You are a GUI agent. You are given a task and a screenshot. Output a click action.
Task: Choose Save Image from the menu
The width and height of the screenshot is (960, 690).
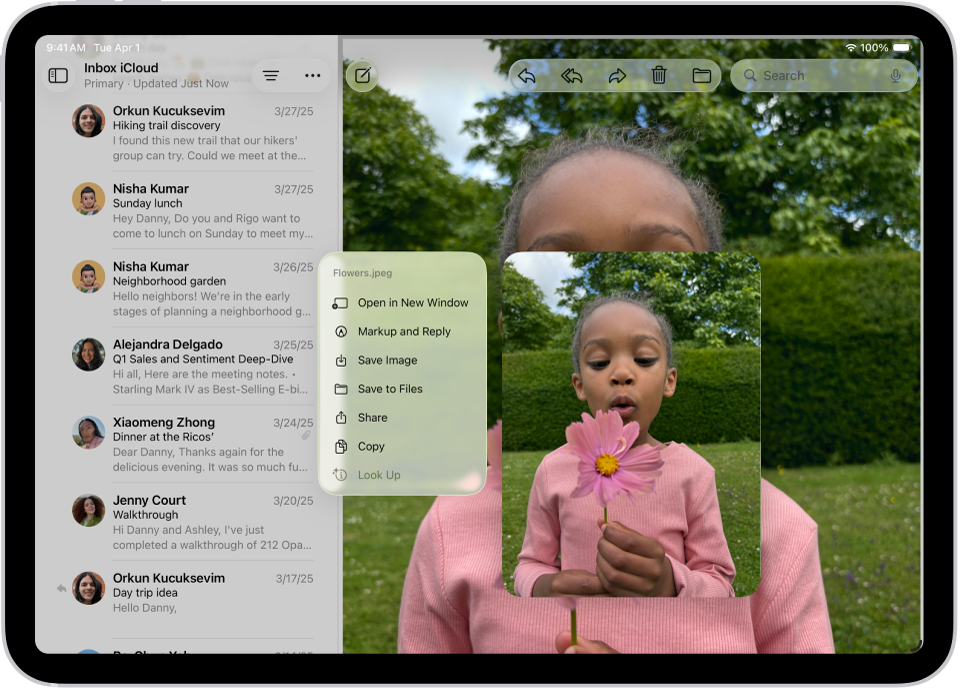point(387,361)
